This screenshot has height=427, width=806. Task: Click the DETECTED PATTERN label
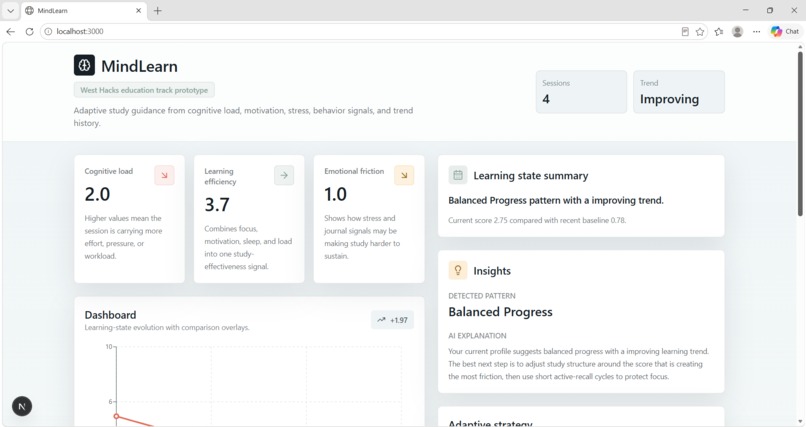[x=482, y=296]
